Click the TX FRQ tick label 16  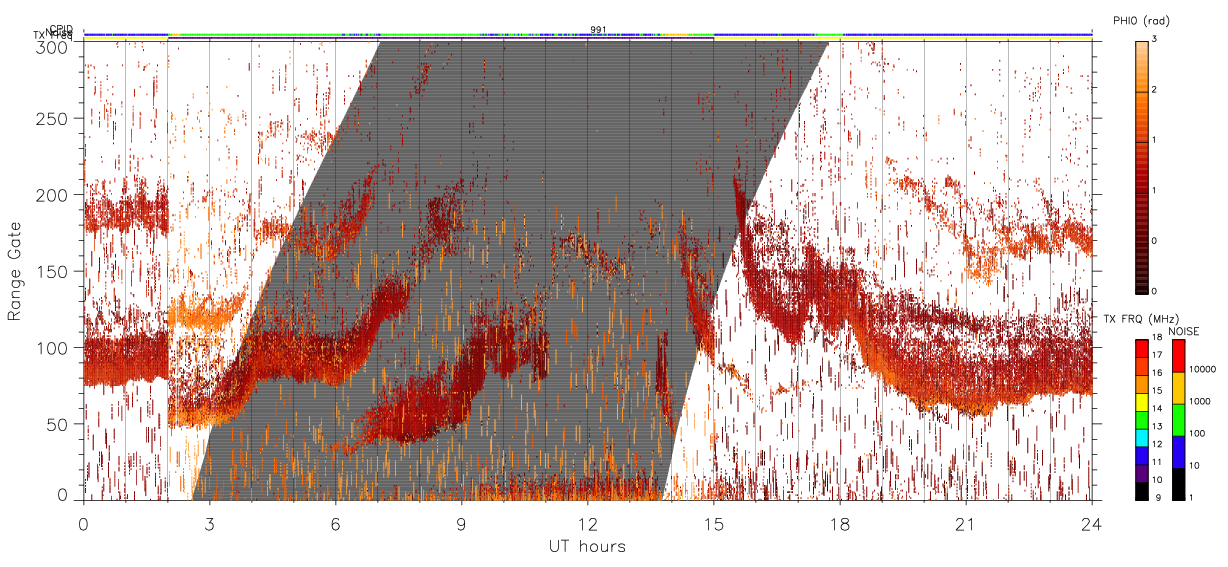pyautogui.click(x=1158, y=373)
